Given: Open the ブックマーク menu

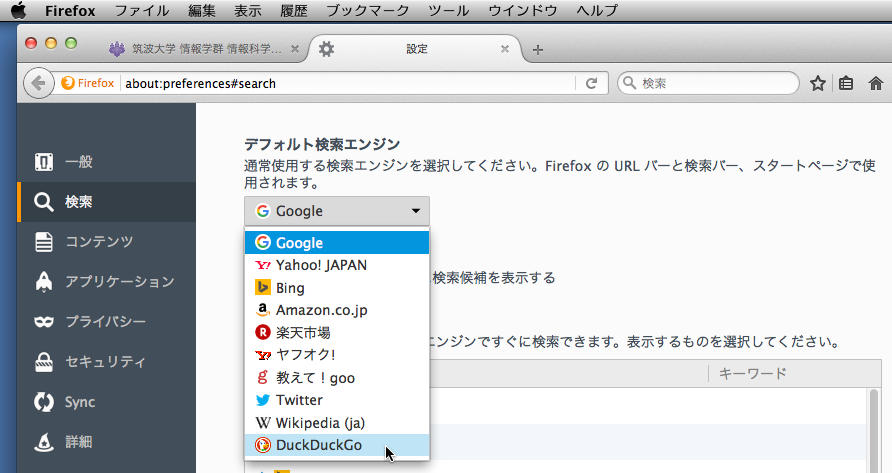Looking at the screenshot, I should point(367,10).
